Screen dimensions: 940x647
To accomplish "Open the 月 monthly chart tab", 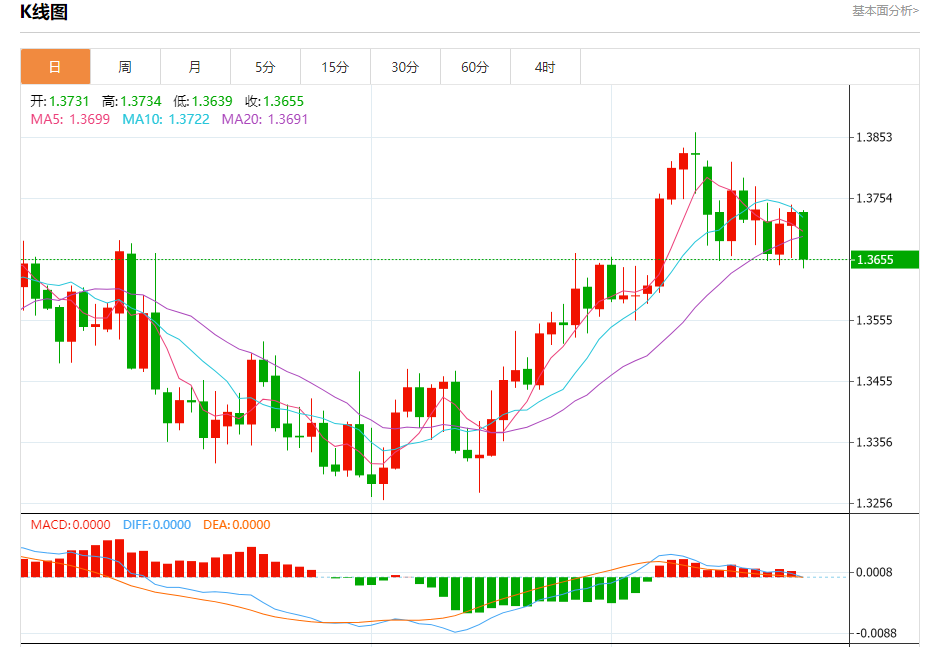I will [195, 67].
